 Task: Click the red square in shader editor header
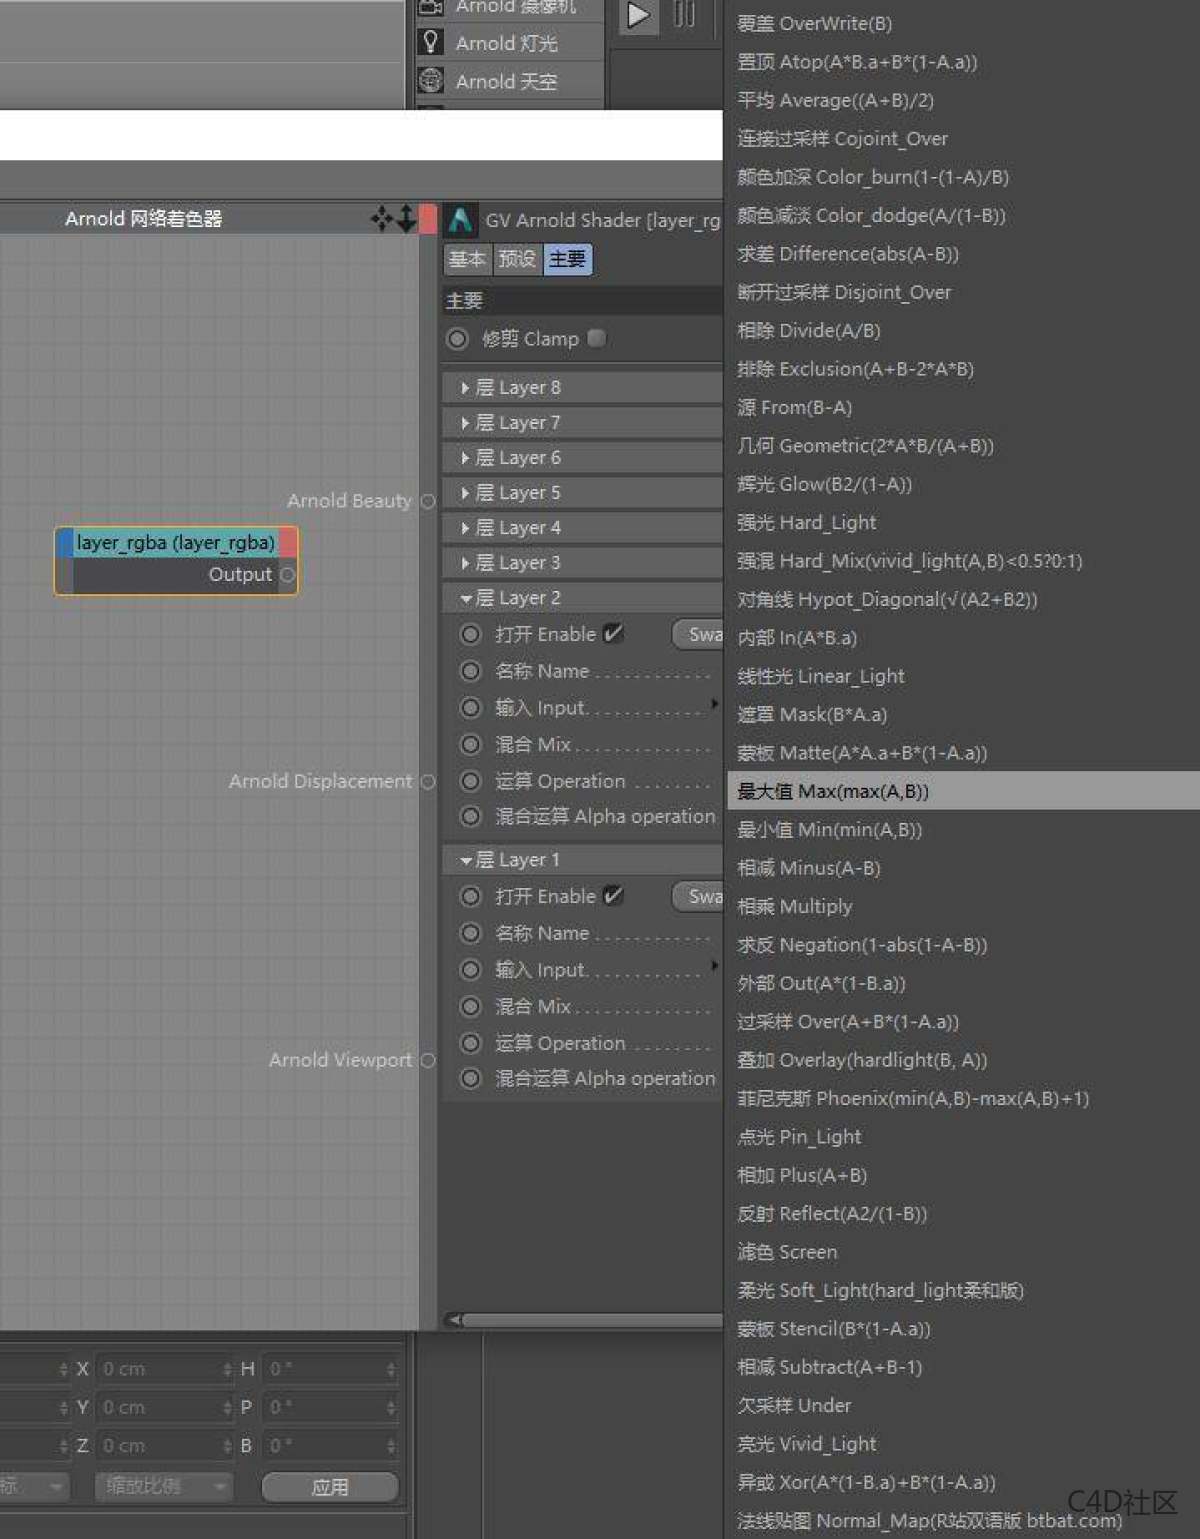(428, 219)
